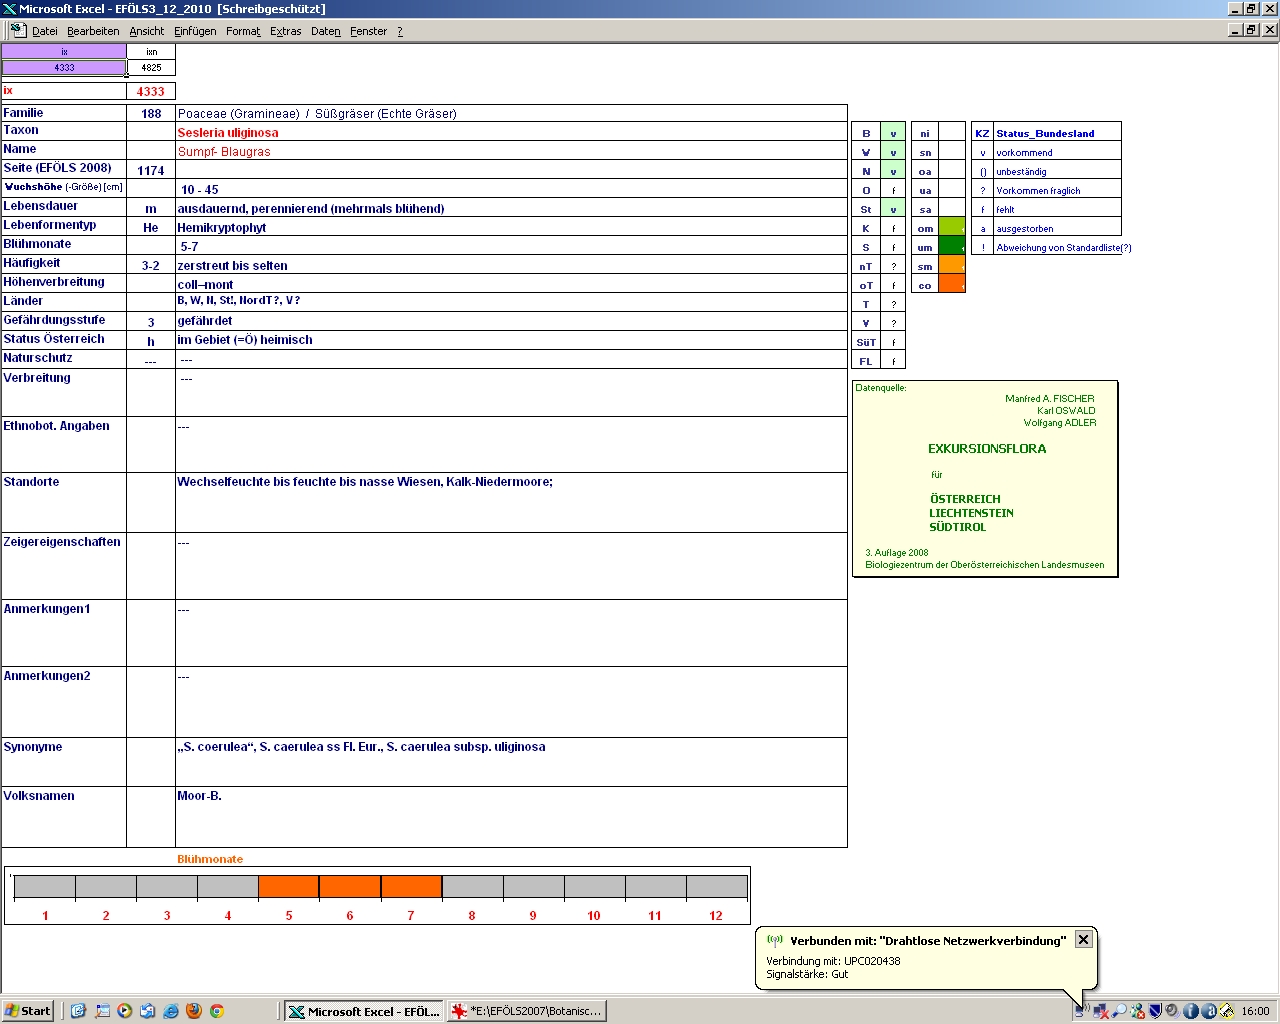Click the red ix value 4333

(151, 91)
